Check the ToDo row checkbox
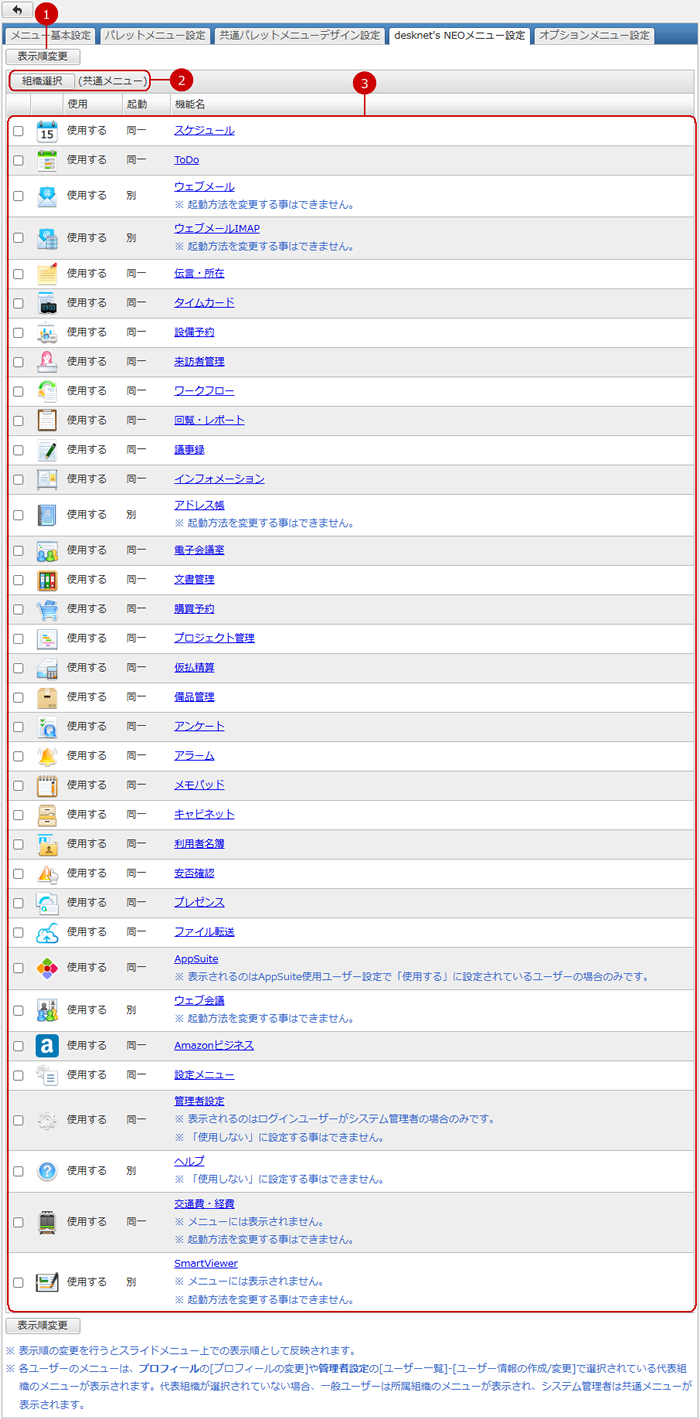700x1419 pixels. click(x=18, y=161)
